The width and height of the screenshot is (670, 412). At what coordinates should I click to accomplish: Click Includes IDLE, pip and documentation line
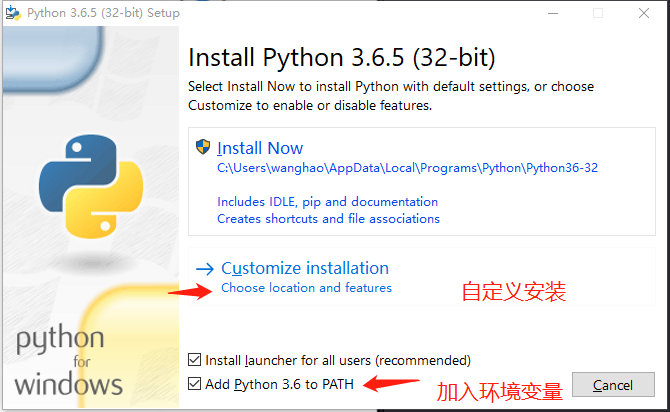tap(327, 202)
